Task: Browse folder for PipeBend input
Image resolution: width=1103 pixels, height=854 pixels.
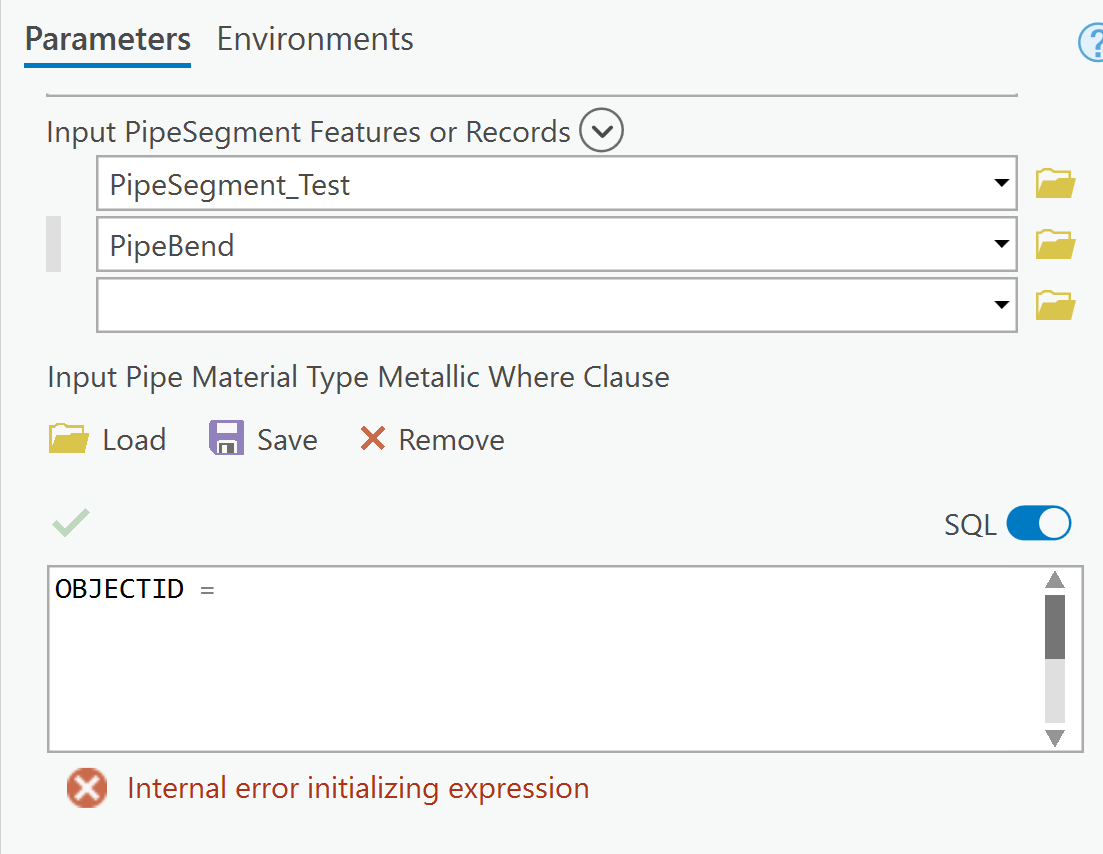Action: [x=1055, y=244]
